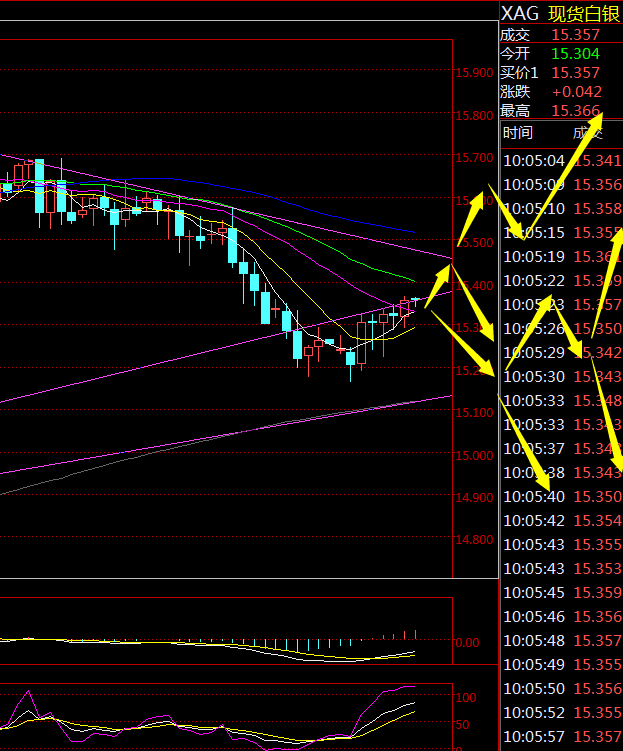This screenshot has width=623, height=751.
Task: Click the 14.800 price axis label
Action: [473, 540]
